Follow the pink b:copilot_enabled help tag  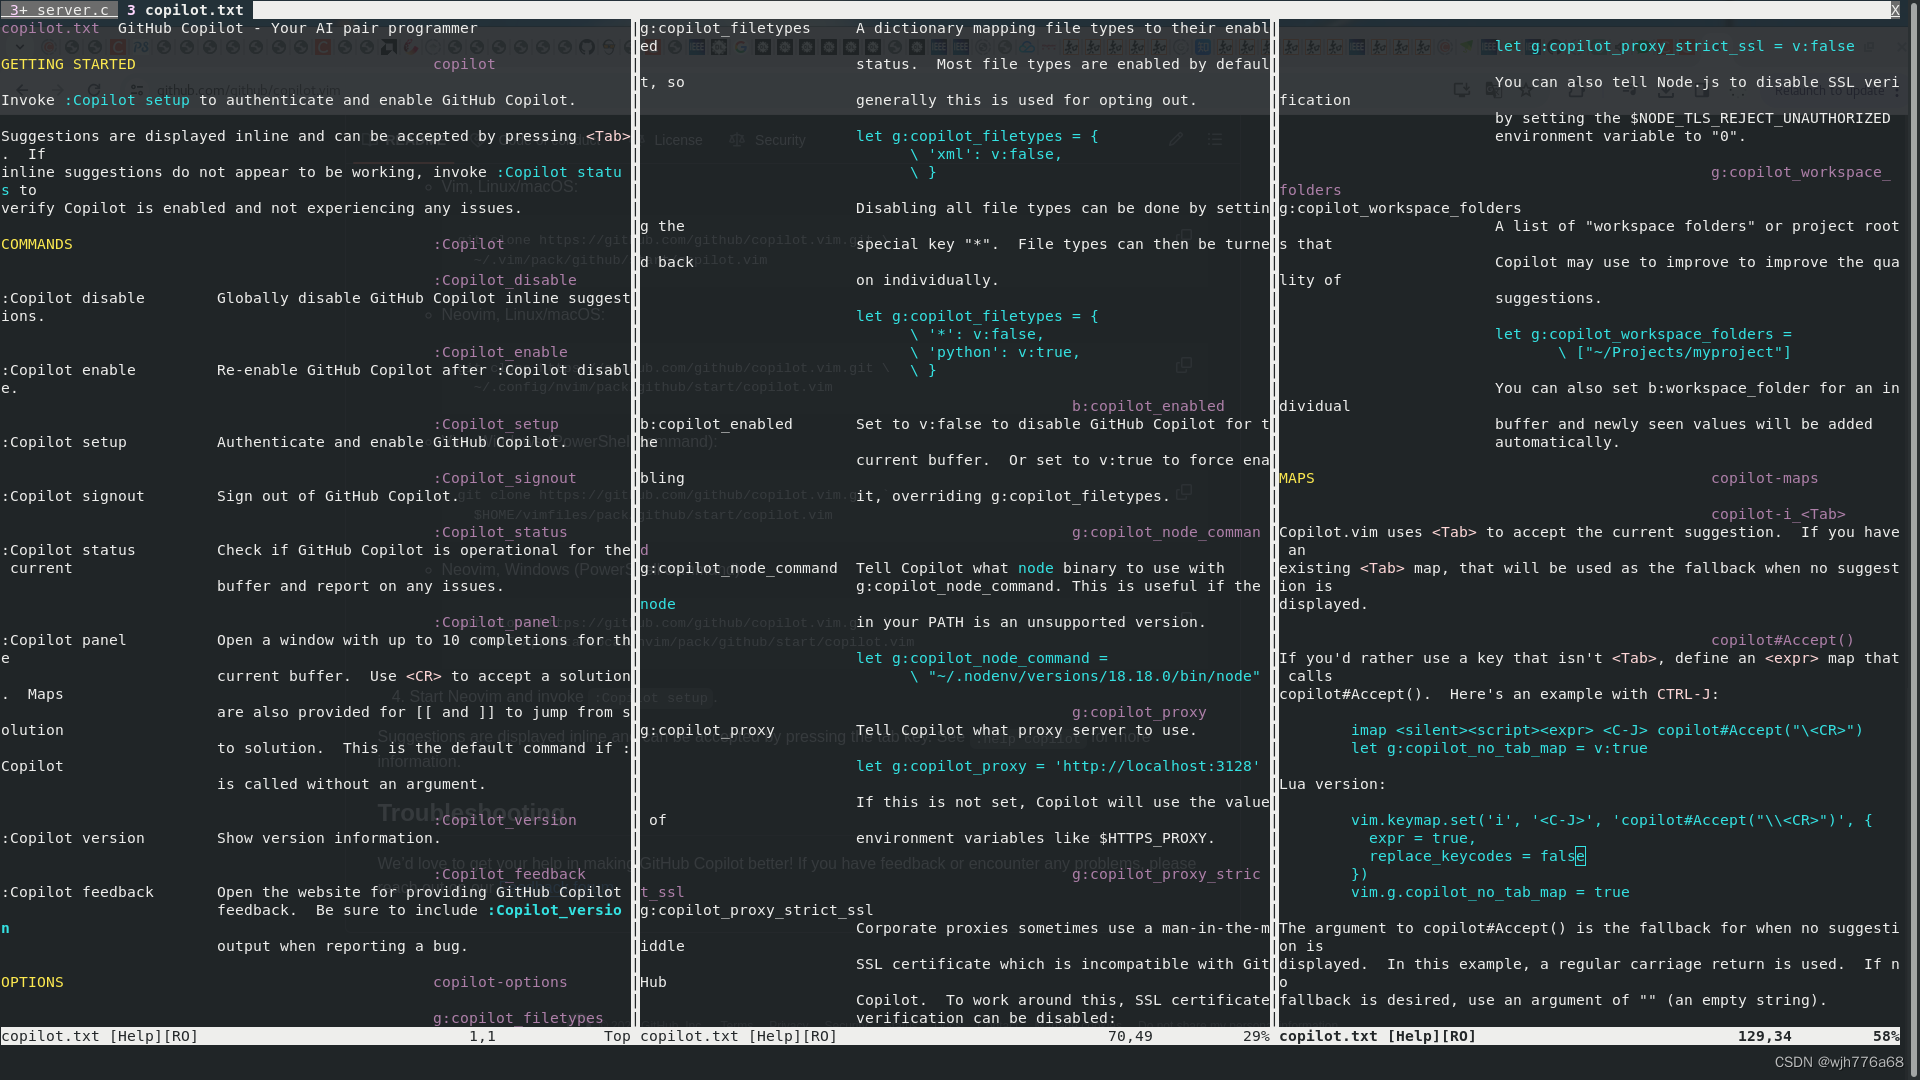(x=1148, y=406)
